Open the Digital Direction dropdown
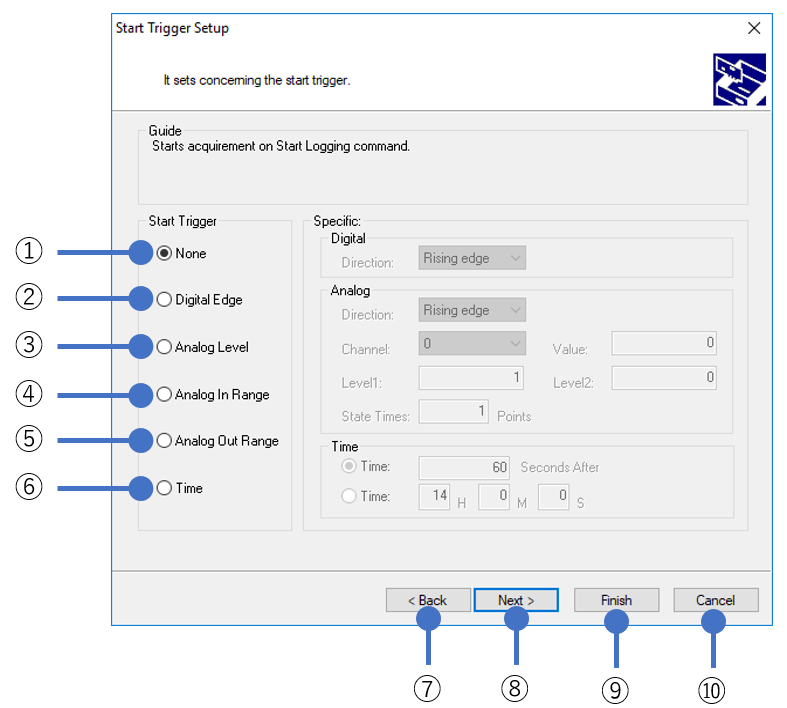 [472, 258]
